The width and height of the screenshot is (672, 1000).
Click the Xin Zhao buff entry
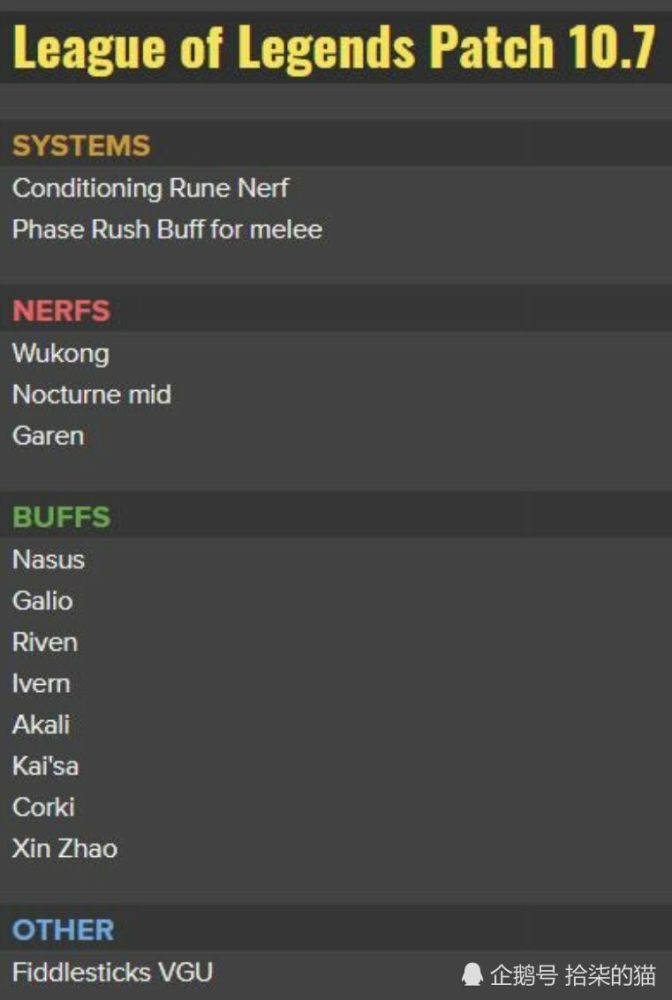65,849
